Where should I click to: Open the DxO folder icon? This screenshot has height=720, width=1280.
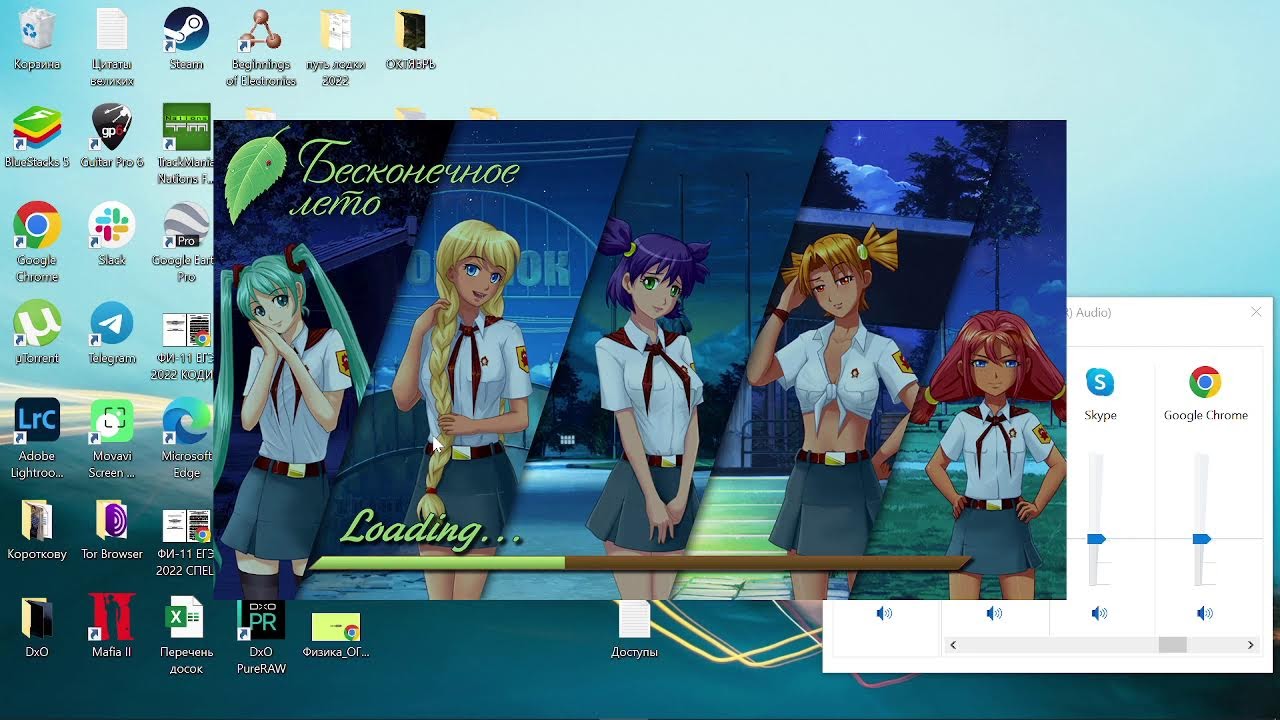[x=37, y=627]
